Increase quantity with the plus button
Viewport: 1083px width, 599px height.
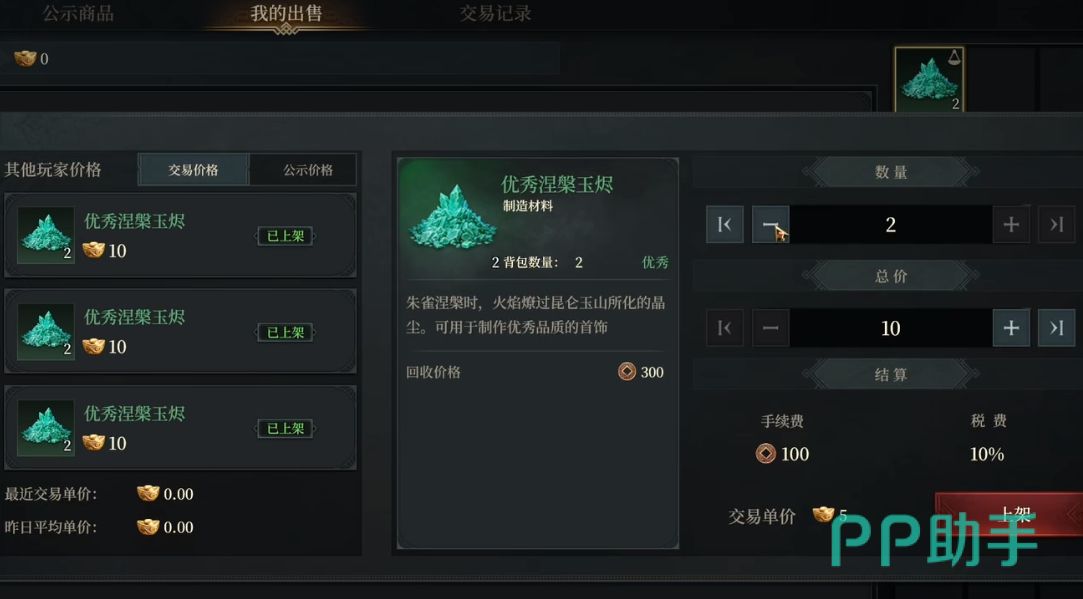pyautogui.click(x=1010, y=225)
